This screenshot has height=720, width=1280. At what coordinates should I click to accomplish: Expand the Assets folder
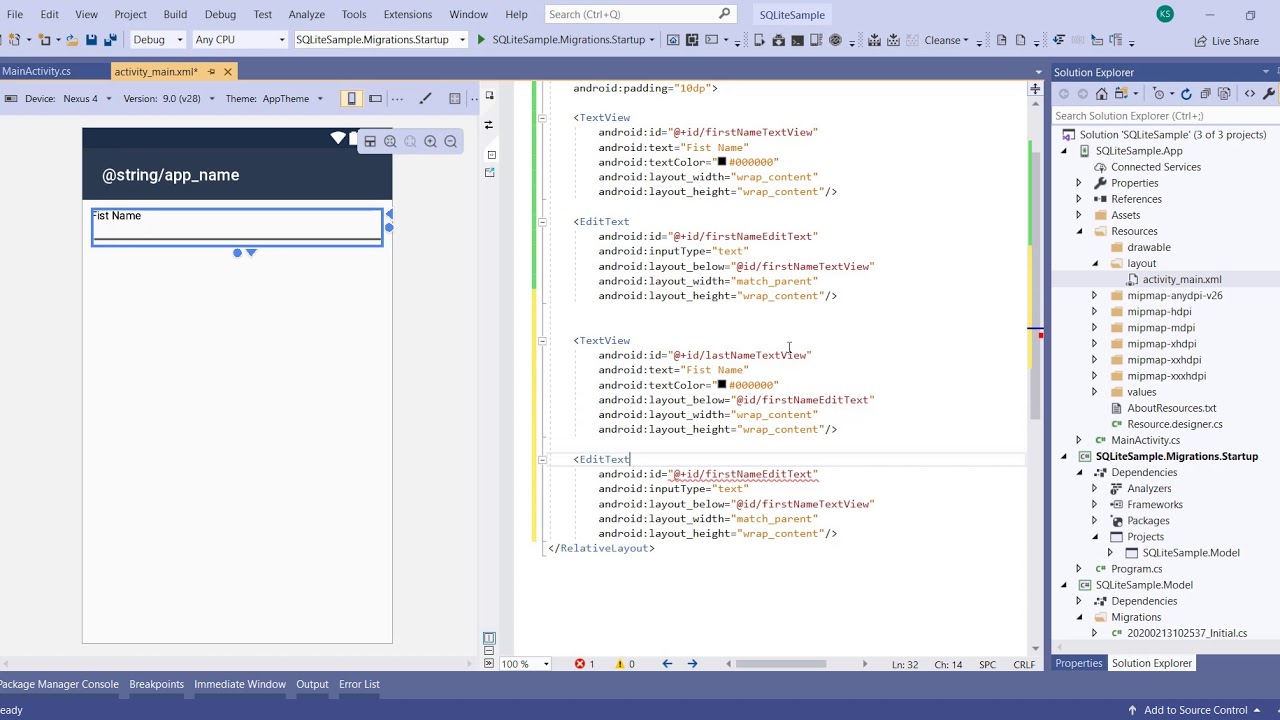click(x=1079, y=215)
